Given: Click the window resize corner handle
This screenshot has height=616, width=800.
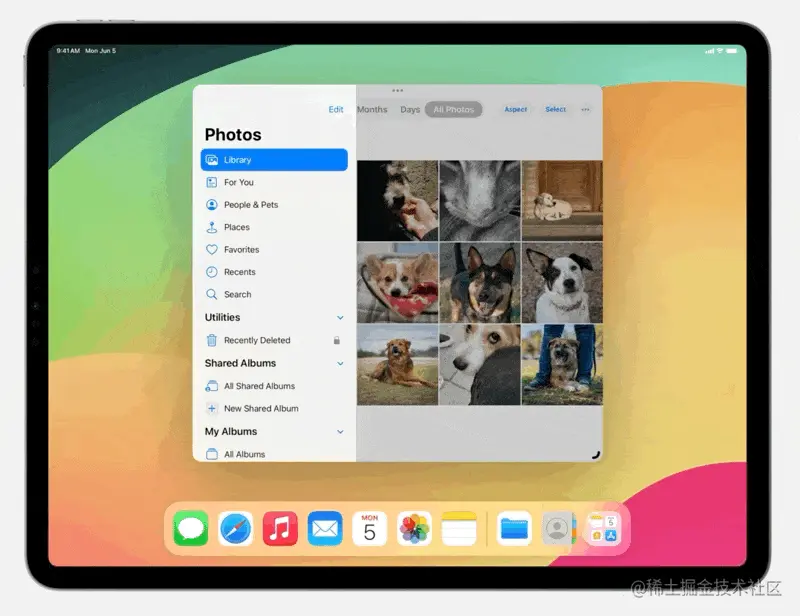Looking at the screenshot, I should 595,455.
